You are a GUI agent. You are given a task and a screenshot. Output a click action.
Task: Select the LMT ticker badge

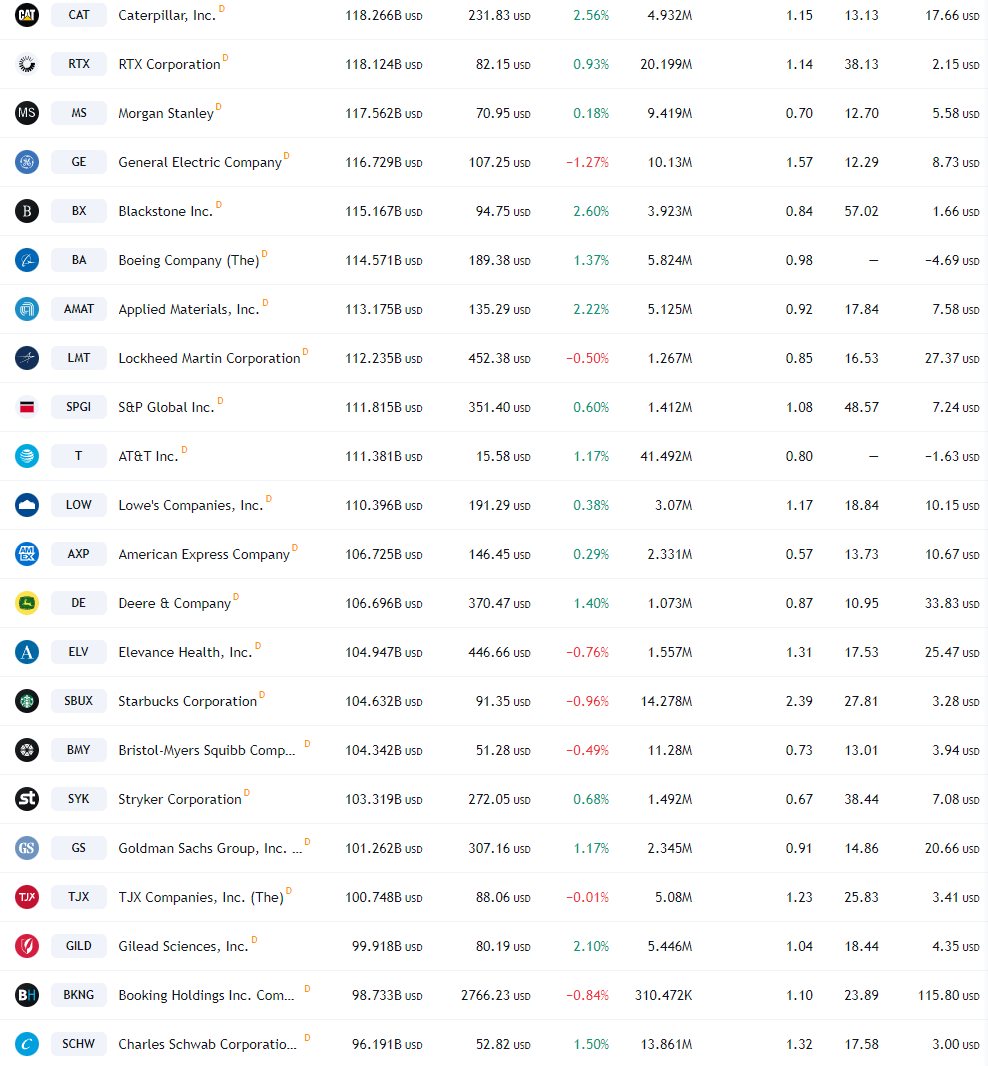tap(79, 358)
